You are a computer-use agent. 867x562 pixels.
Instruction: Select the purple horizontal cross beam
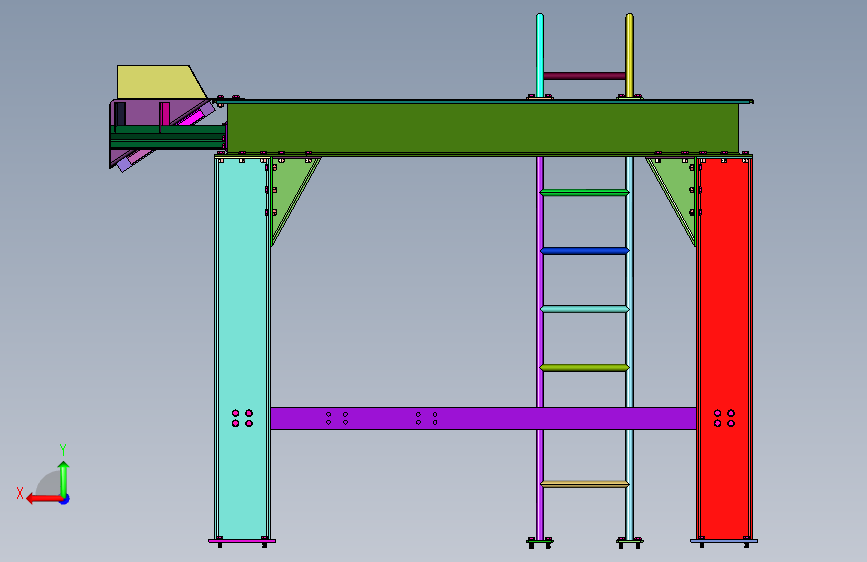pyautogui.click(x=483, y=418)
